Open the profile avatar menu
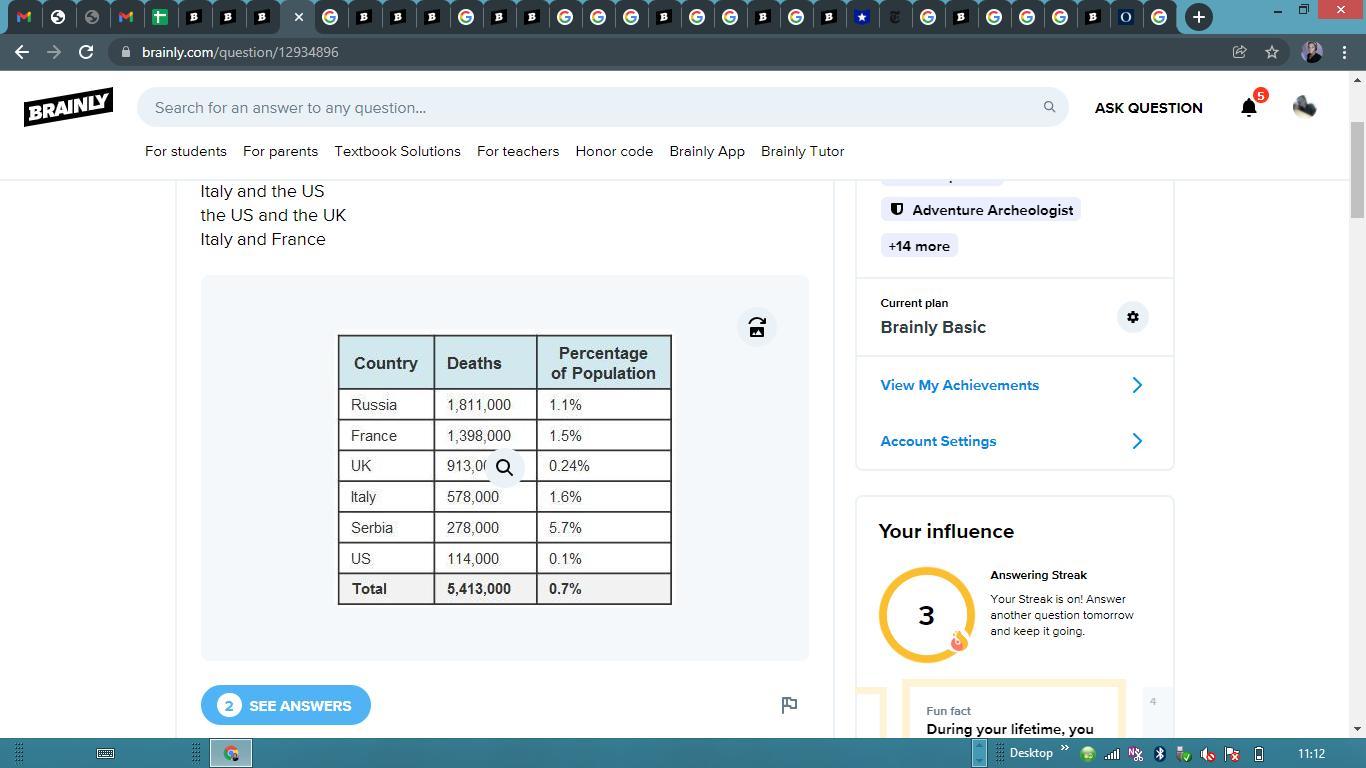The height and width of the screenshot is (768, 1366). [1304, 107]
